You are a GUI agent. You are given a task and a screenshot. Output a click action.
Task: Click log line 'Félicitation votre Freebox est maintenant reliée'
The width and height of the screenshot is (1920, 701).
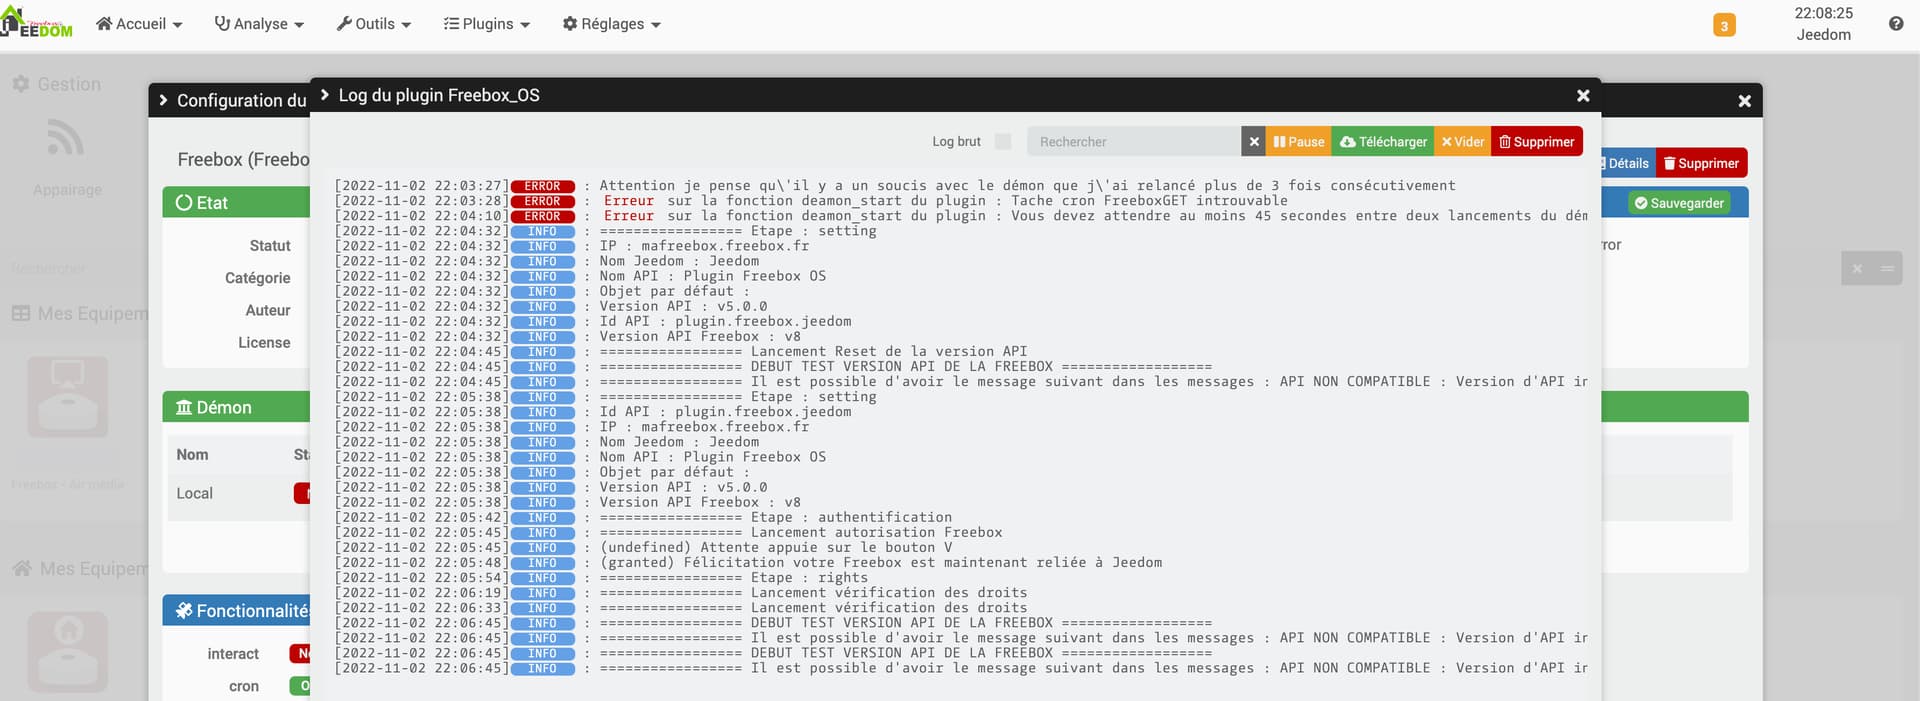pyautogui.click(x=880, y=562)
